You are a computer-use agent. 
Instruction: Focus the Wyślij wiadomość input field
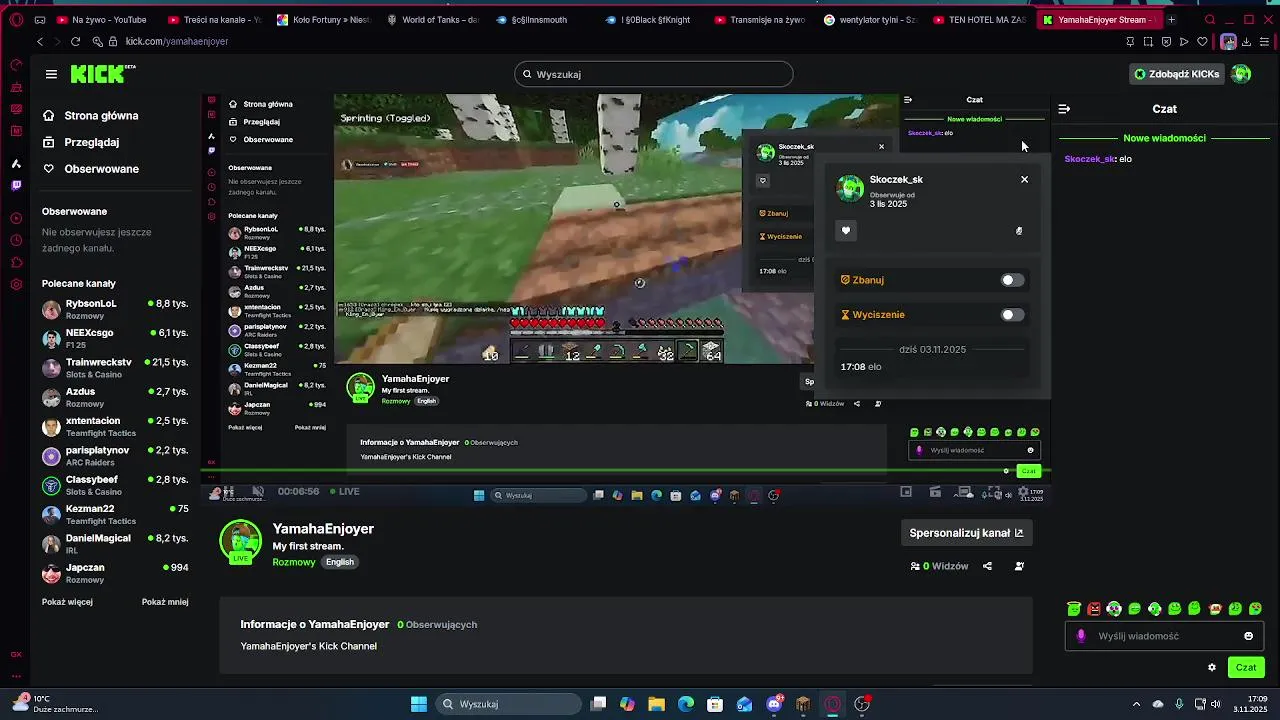click(1164, 636)
